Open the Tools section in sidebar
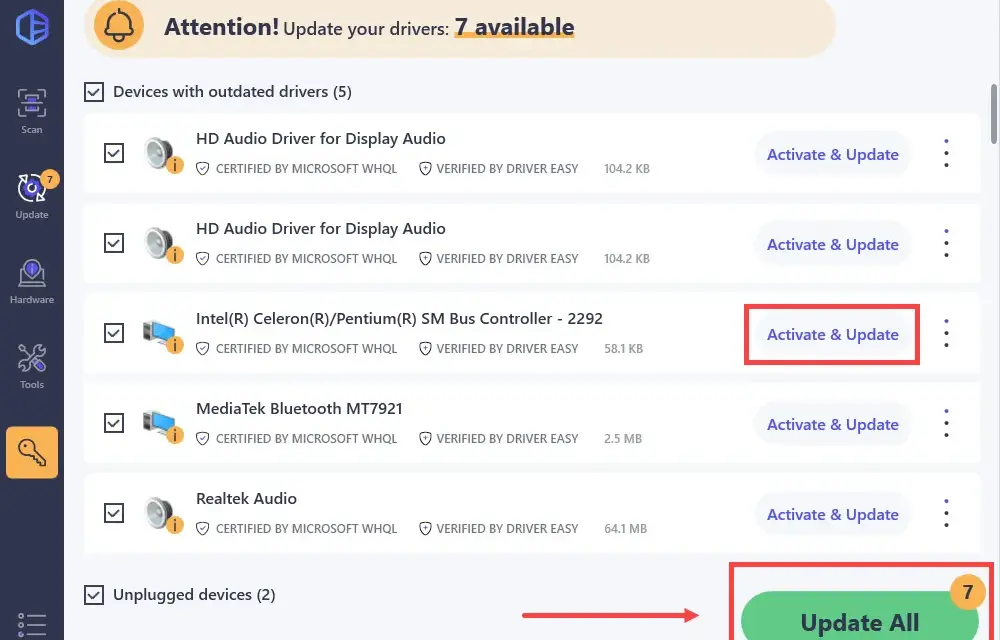 coord(32,366)
